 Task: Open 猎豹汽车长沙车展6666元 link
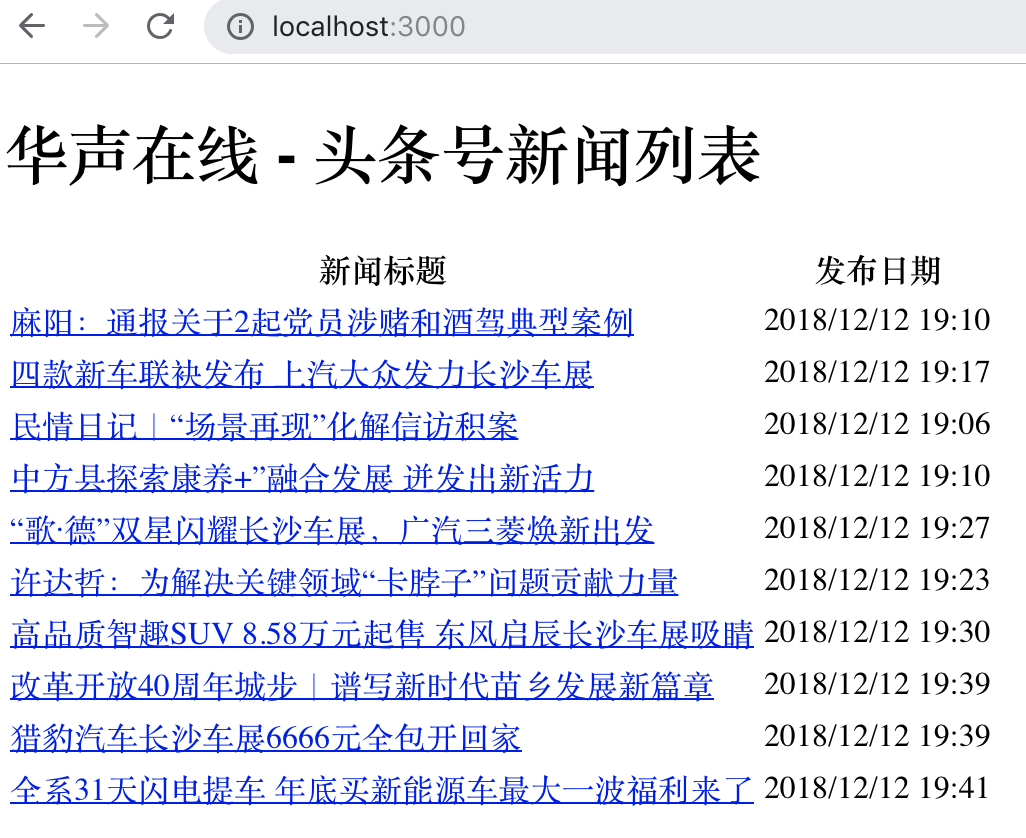click(x=266, y=738)
